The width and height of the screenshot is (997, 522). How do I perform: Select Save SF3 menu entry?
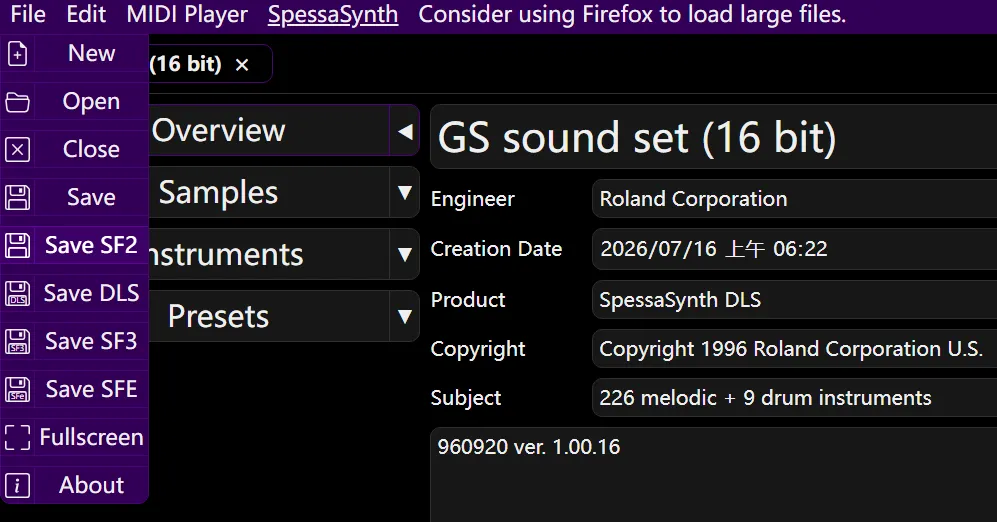tap(74, 341)
